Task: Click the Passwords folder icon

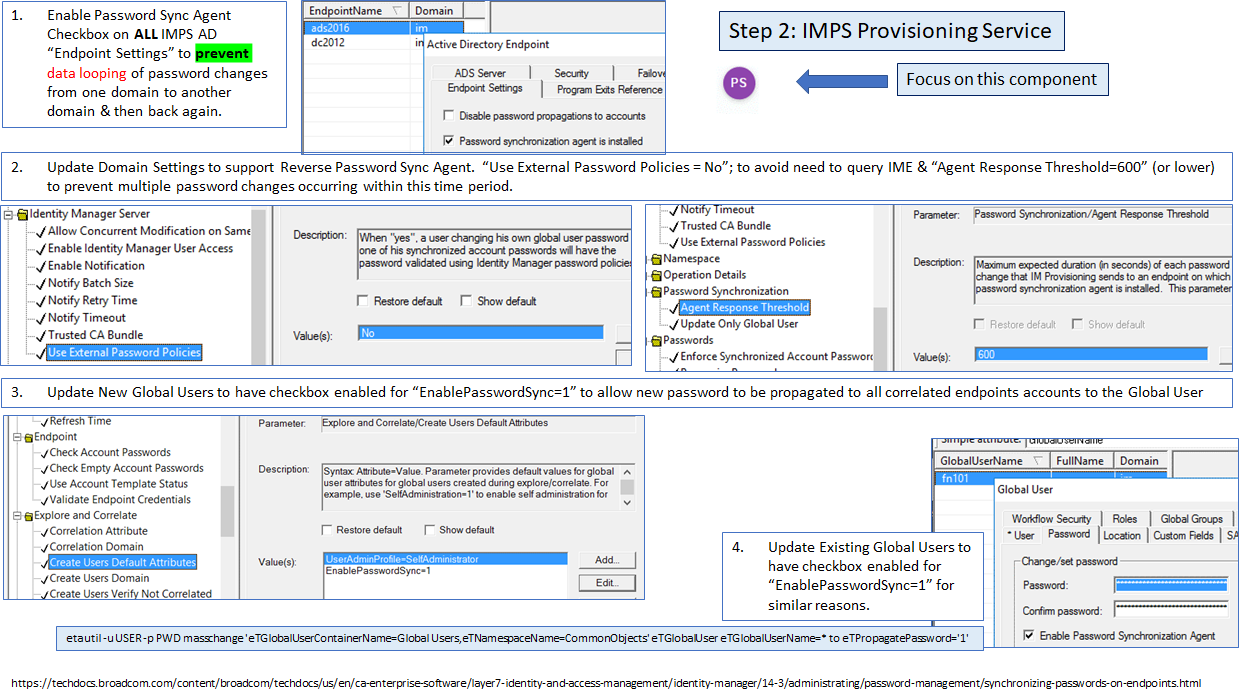Action: [x=656, y=341]
